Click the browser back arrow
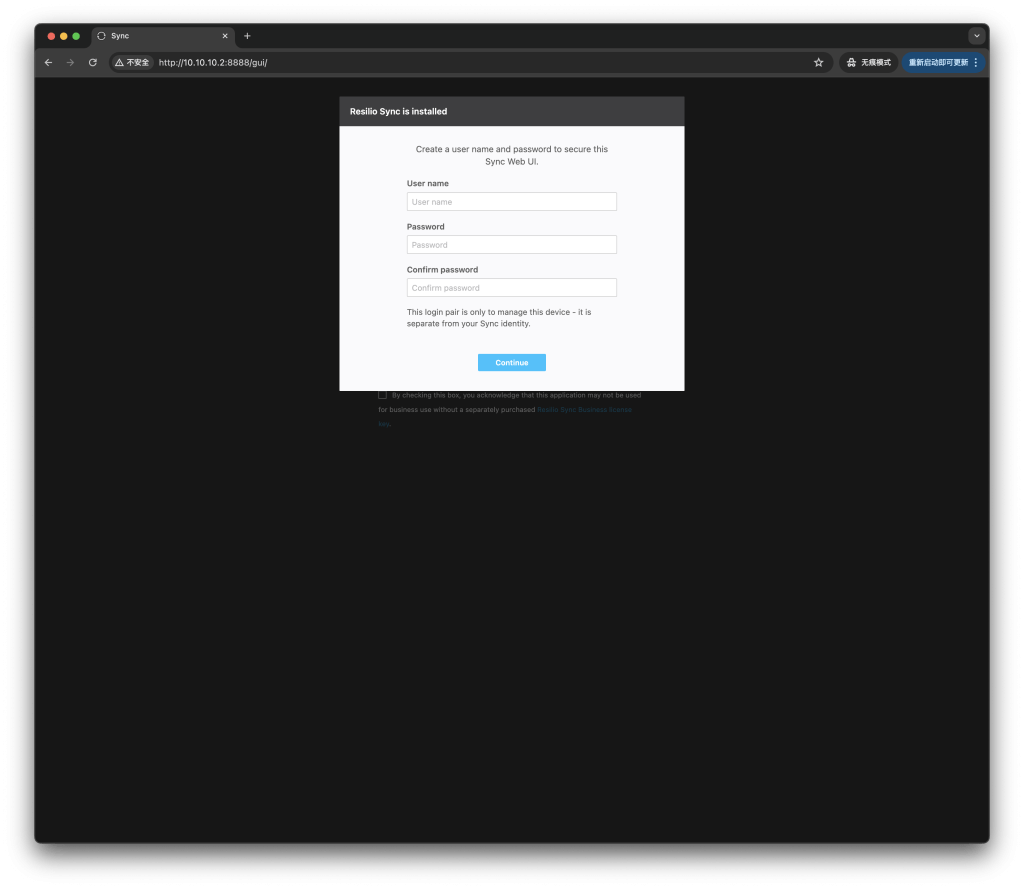Screen dimensions: 1024x889 coord(48,63)
